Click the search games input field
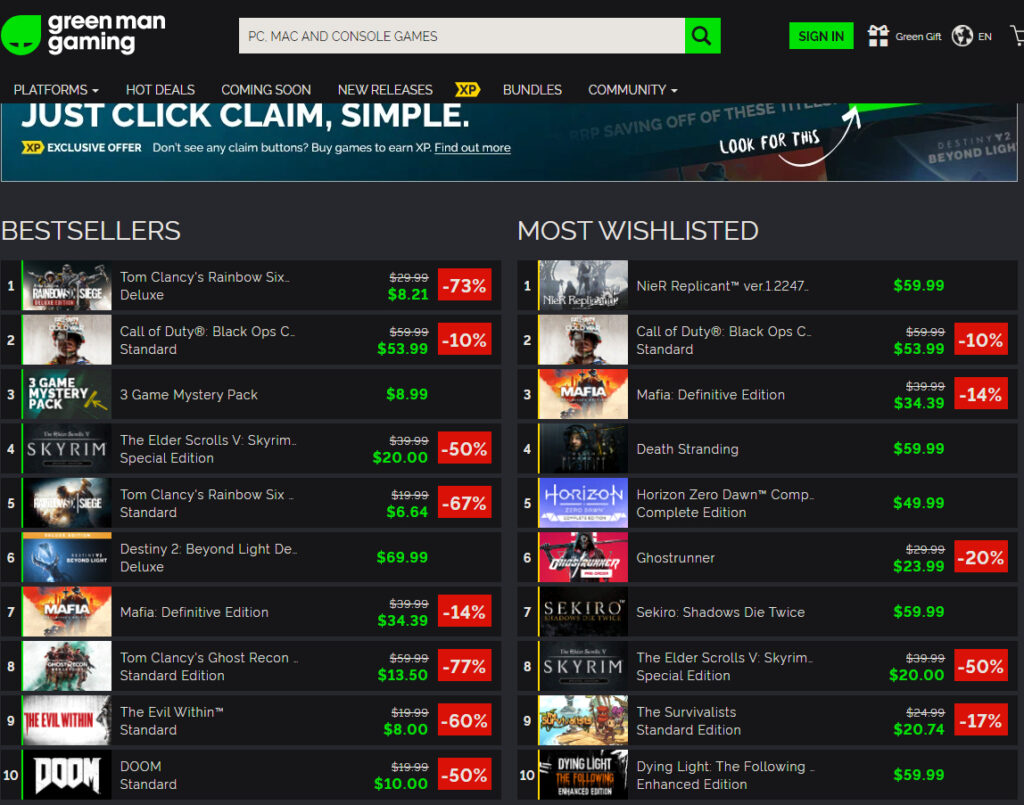 [x=461, y=36]
